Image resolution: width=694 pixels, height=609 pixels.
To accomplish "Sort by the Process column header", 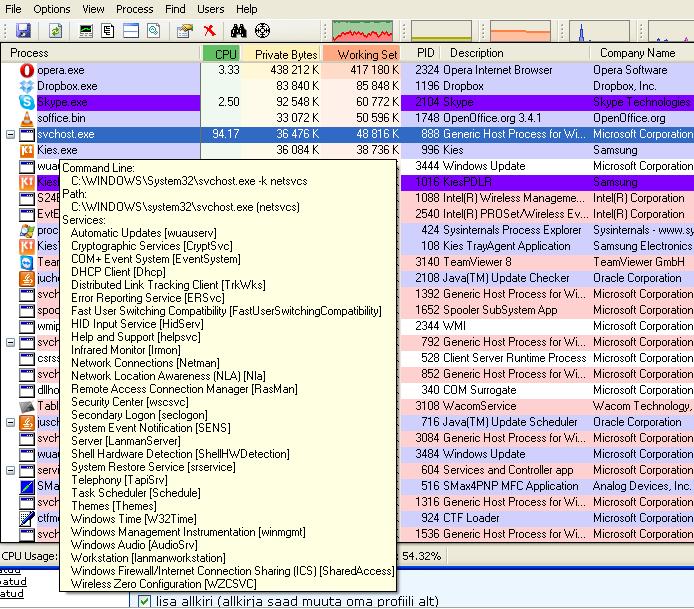I will click(x=100, y=53).
